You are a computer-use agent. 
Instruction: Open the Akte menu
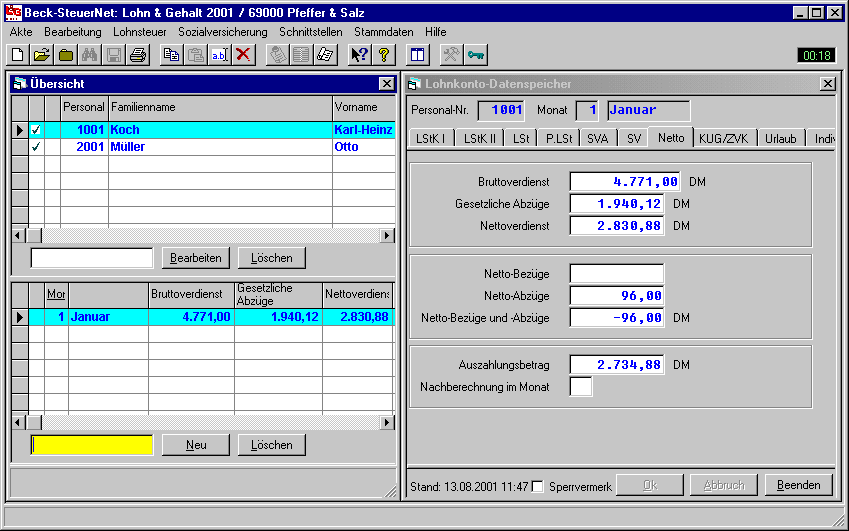[21, 32]
